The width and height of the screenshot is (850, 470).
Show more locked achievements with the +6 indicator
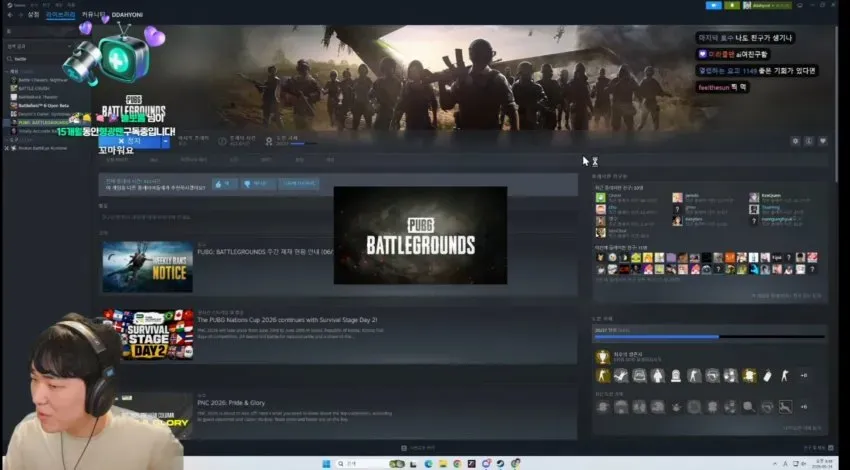point(803,407)
